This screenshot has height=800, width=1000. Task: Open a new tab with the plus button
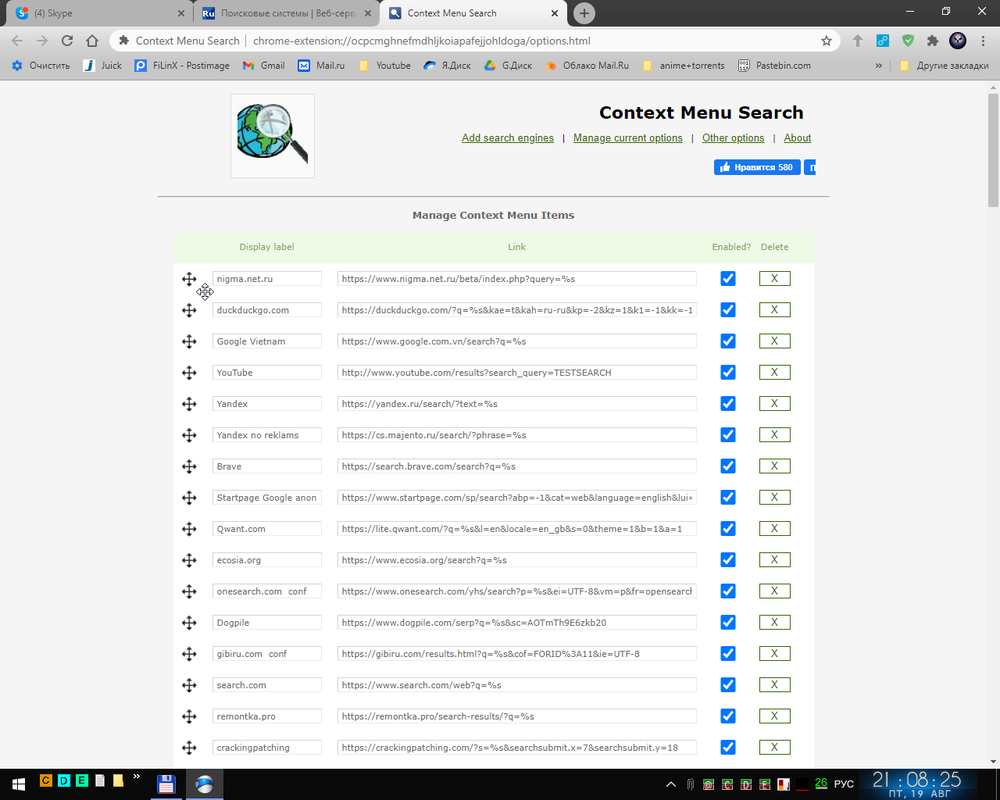[x=584, y=13]
